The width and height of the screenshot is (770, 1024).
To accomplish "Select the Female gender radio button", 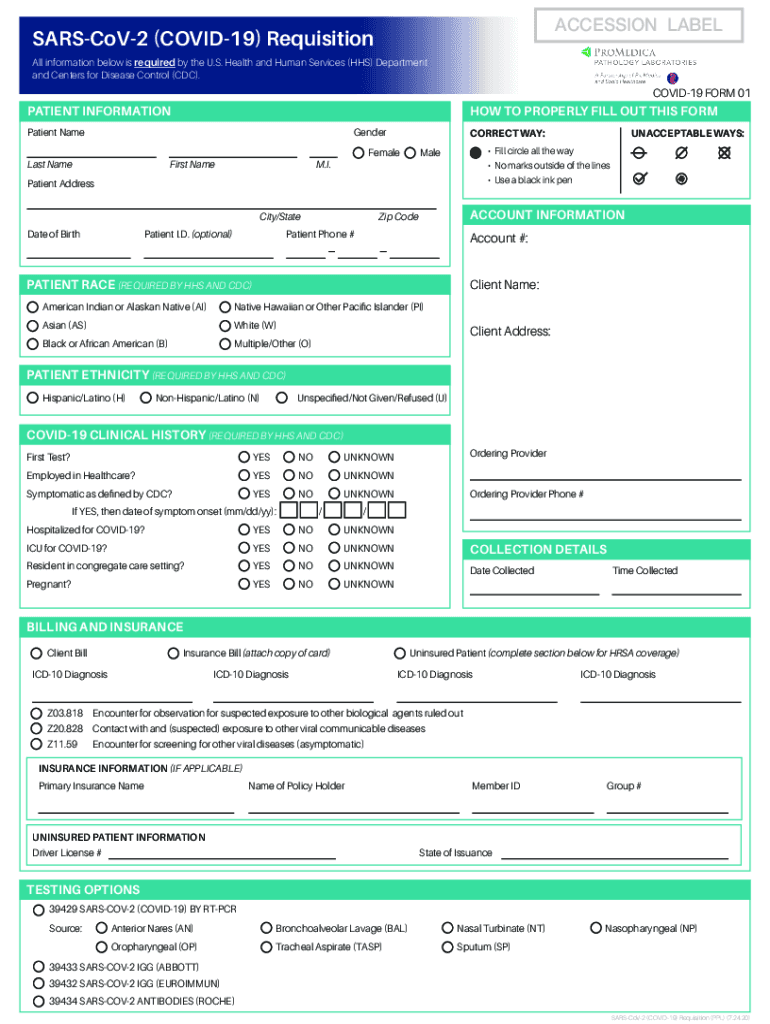I will [358, 153].
